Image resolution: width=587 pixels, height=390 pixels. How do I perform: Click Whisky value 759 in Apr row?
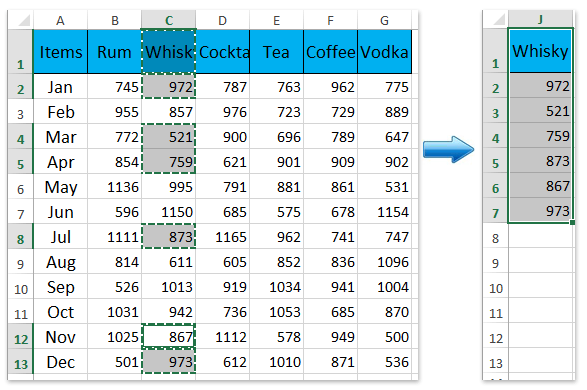tap(168, 162)
